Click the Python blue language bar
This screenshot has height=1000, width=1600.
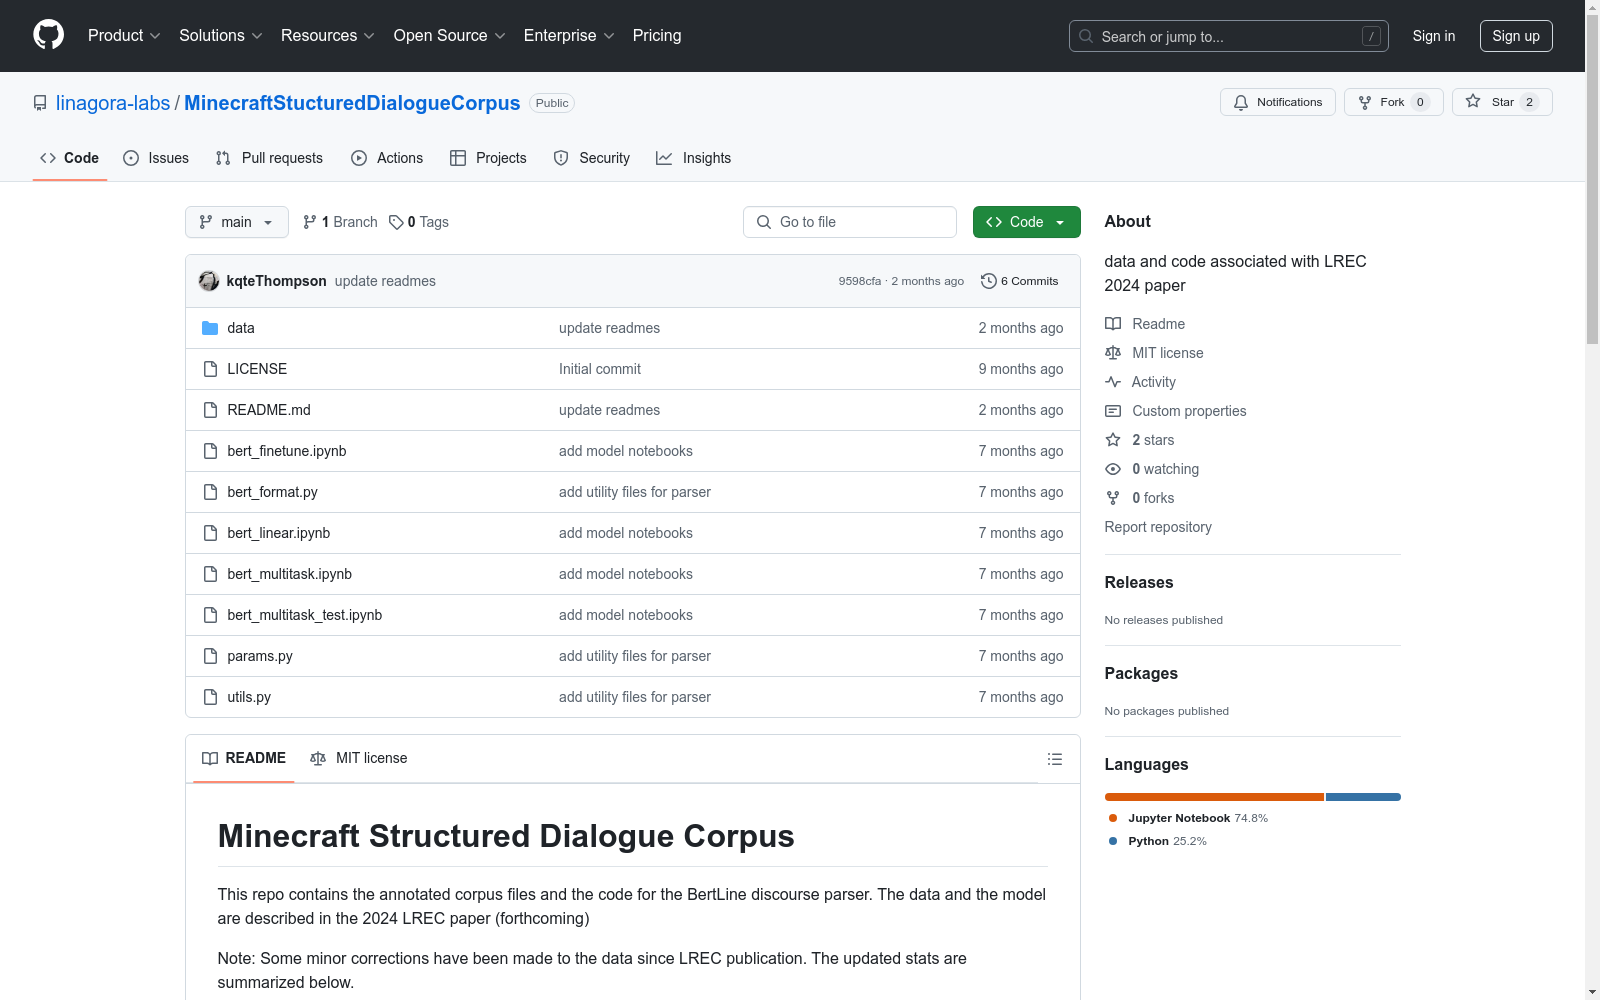(x=1364, y=797)
